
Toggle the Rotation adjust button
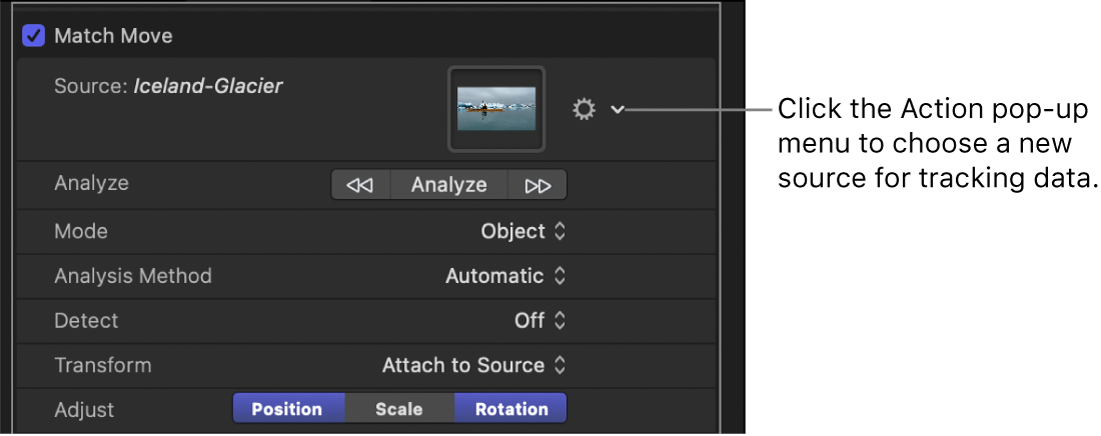point(511,409)
